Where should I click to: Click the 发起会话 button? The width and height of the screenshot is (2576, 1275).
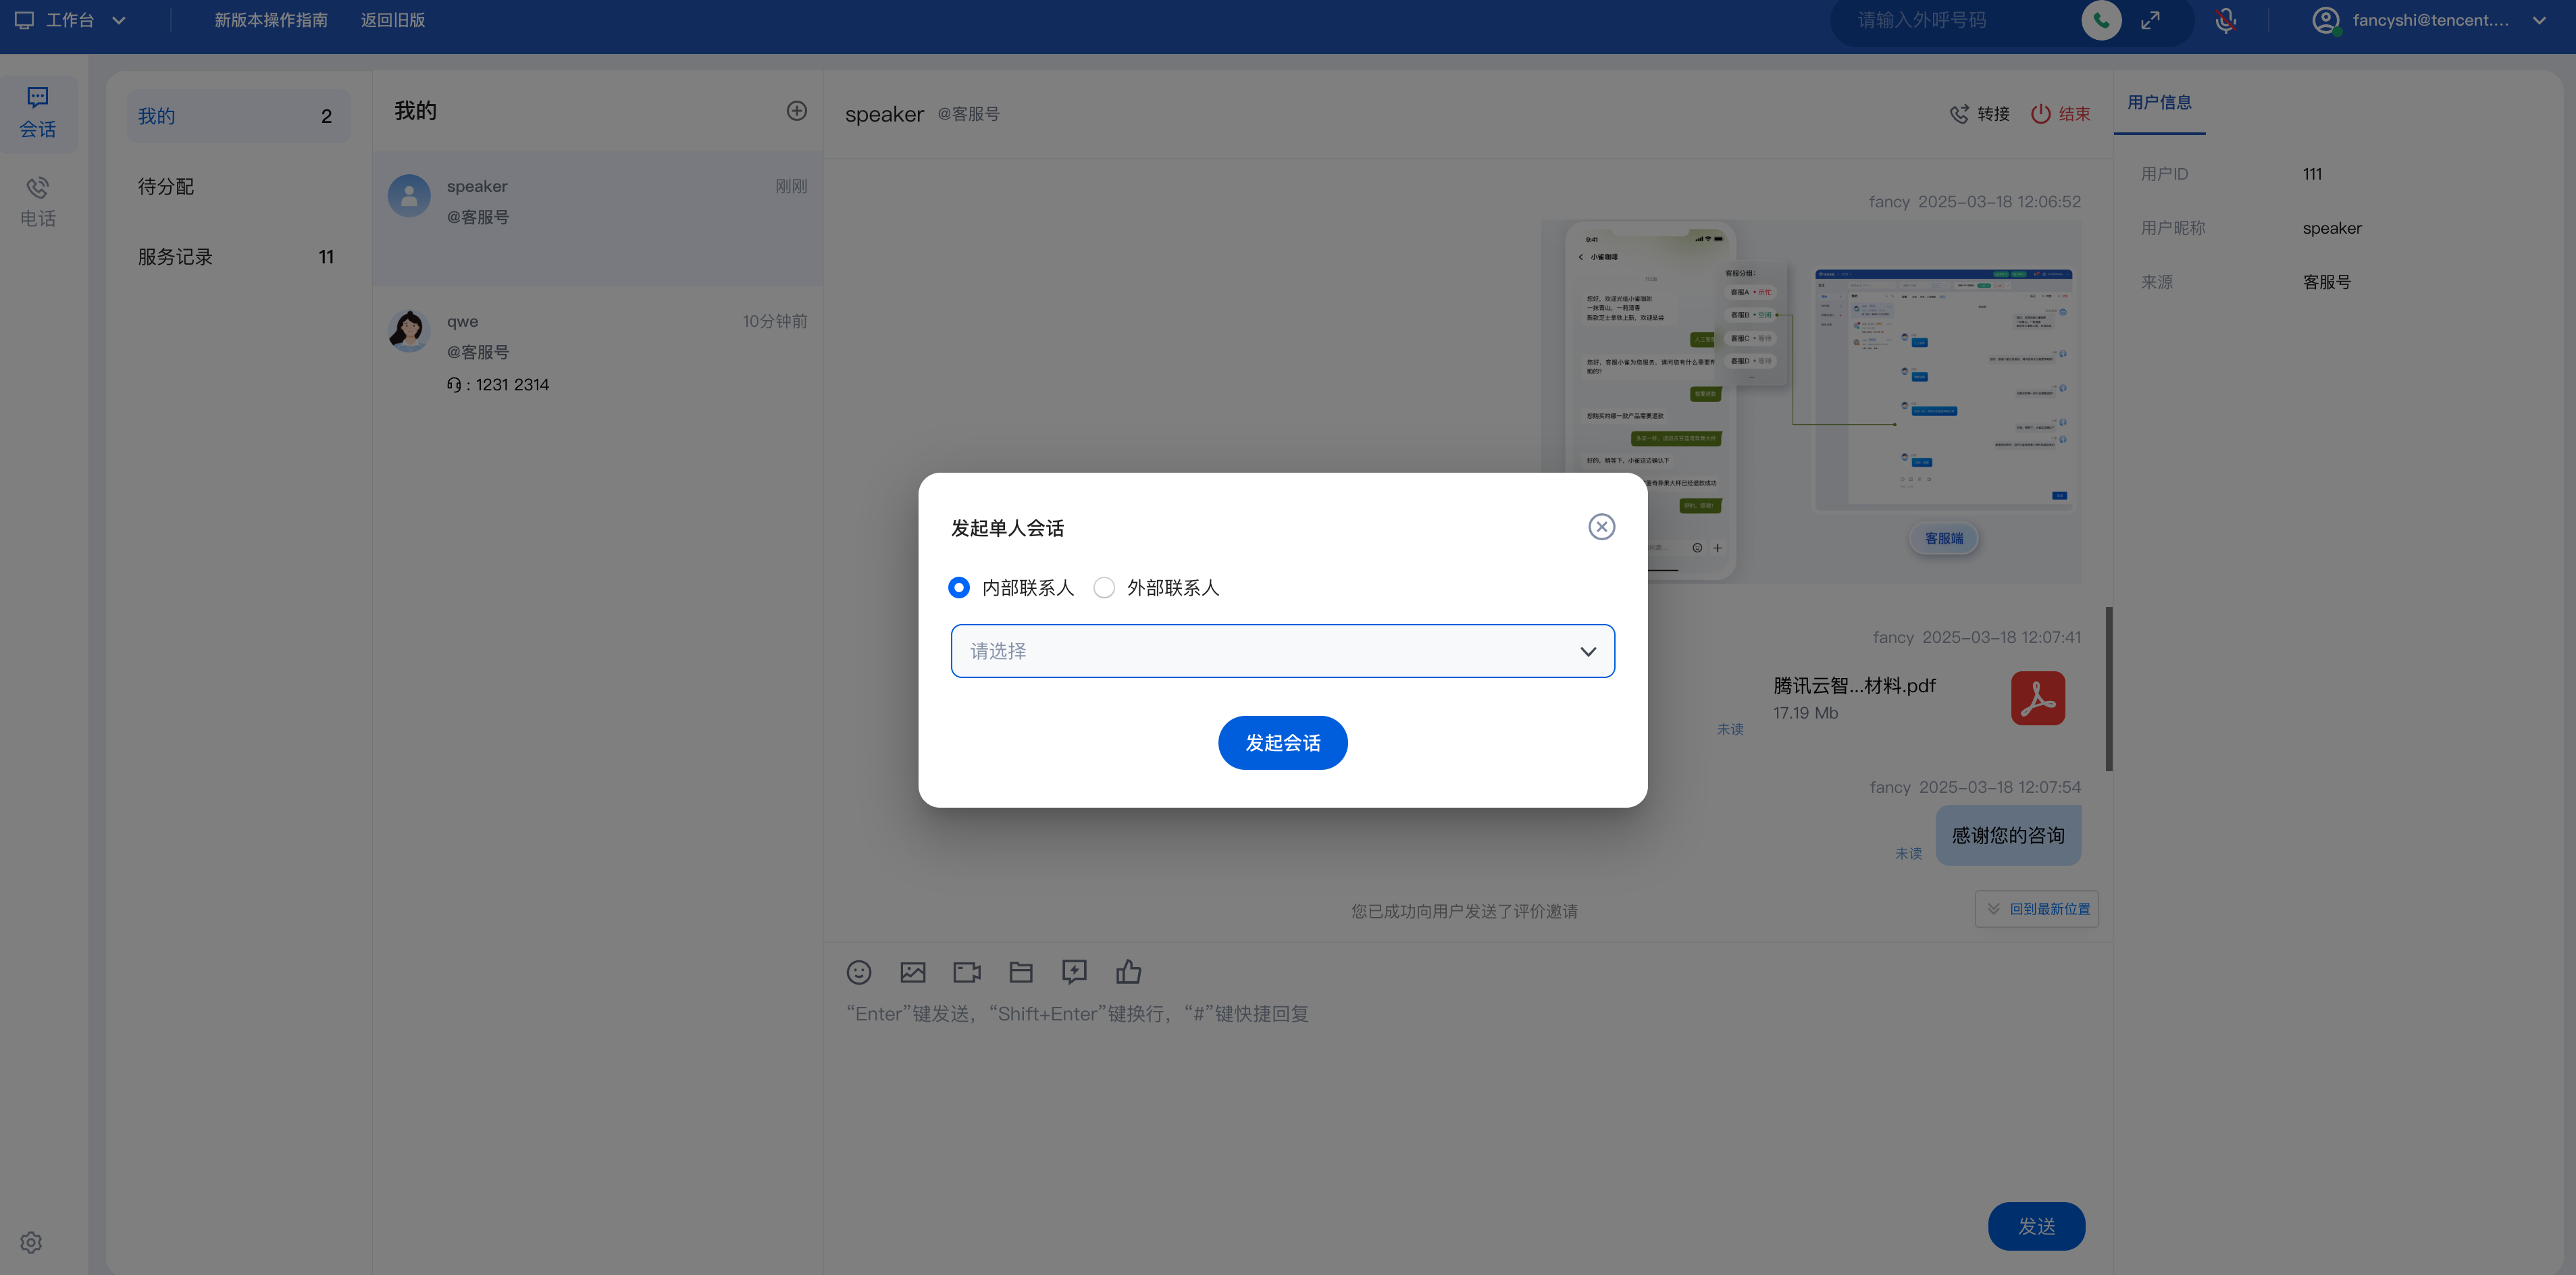1282,743
